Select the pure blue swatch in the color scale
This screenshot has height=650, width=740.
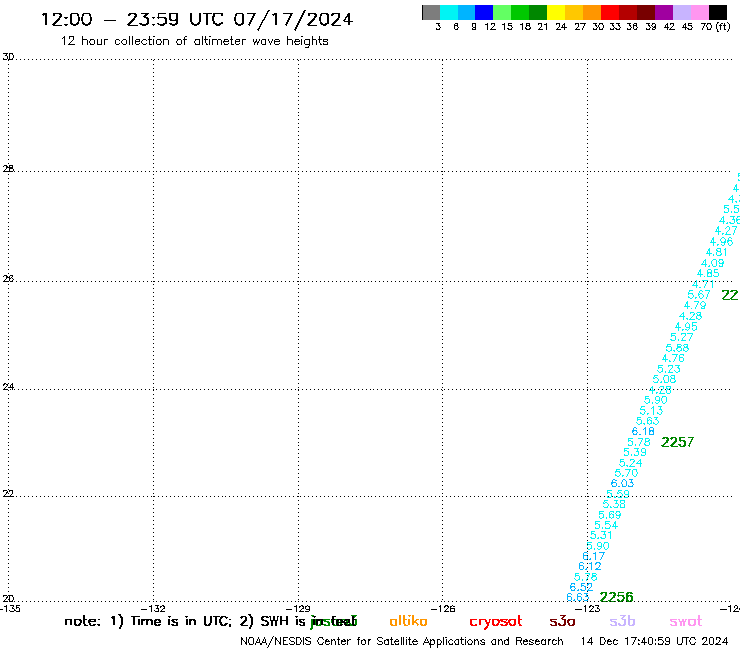click(484, 12)
